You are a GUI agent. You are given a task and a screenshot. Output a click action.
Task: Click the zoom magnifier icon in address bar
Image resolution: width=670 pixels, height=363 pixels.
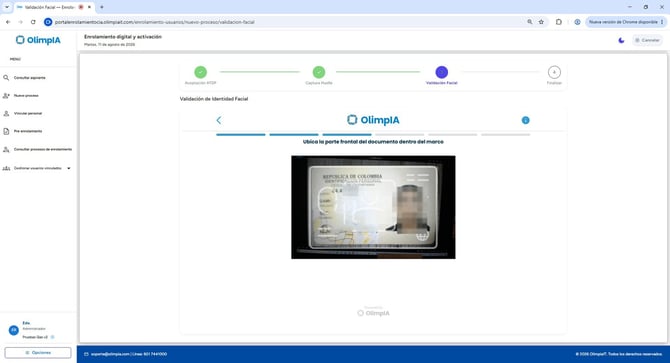[530, 22]
